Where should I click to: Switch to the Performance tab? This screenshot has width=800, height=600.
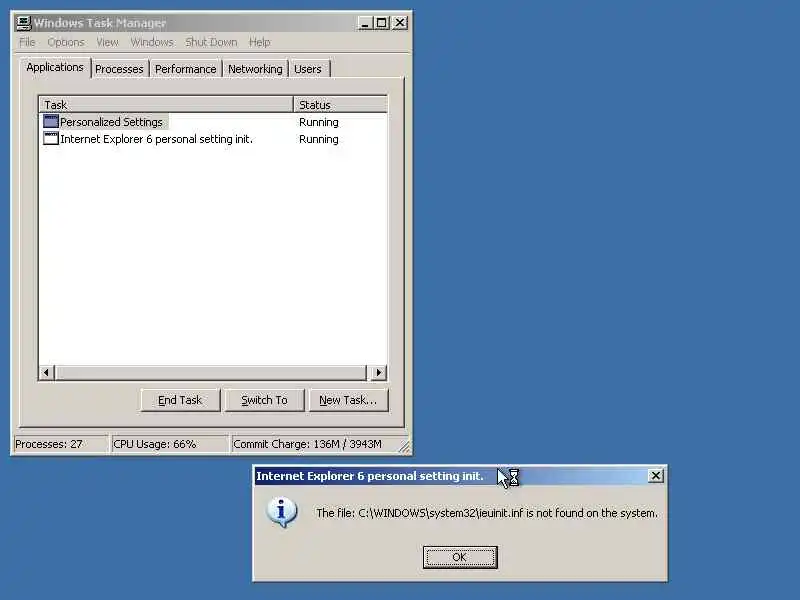tap(186, 69)
